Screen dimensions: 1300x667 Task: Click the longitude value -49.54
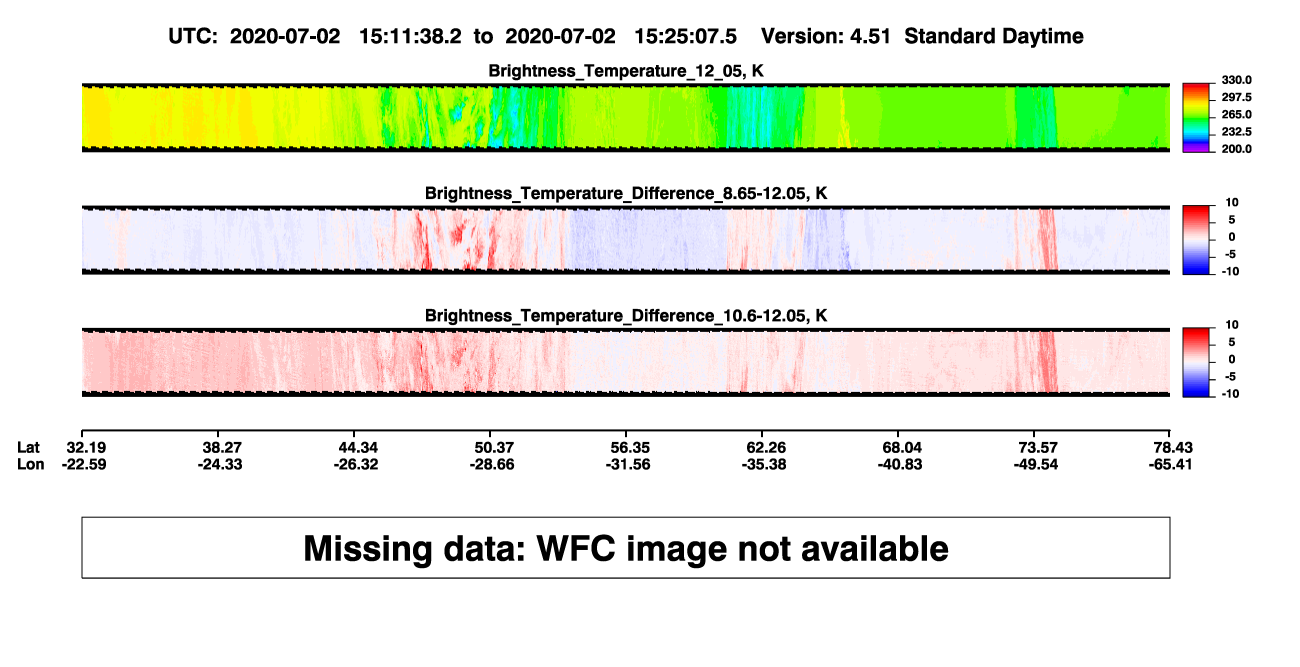1034,464
